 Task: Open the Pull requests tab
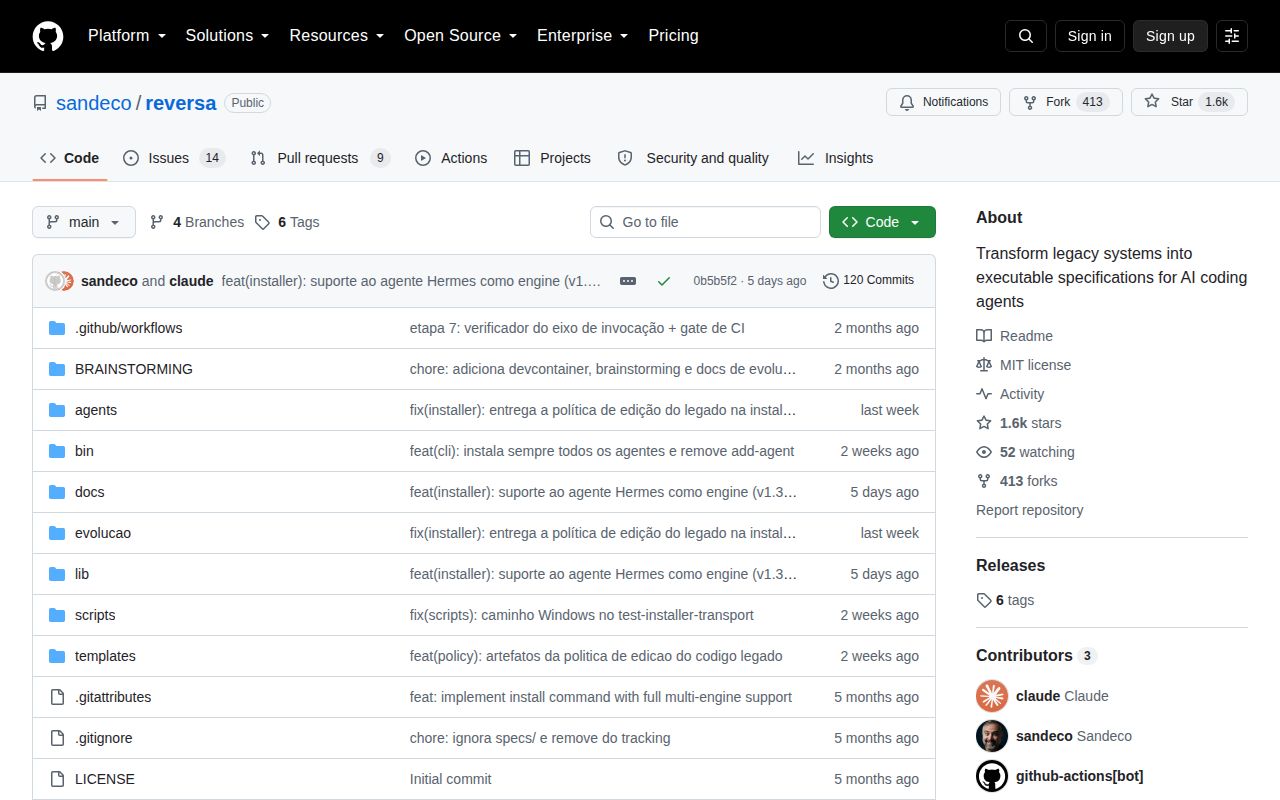320,158
